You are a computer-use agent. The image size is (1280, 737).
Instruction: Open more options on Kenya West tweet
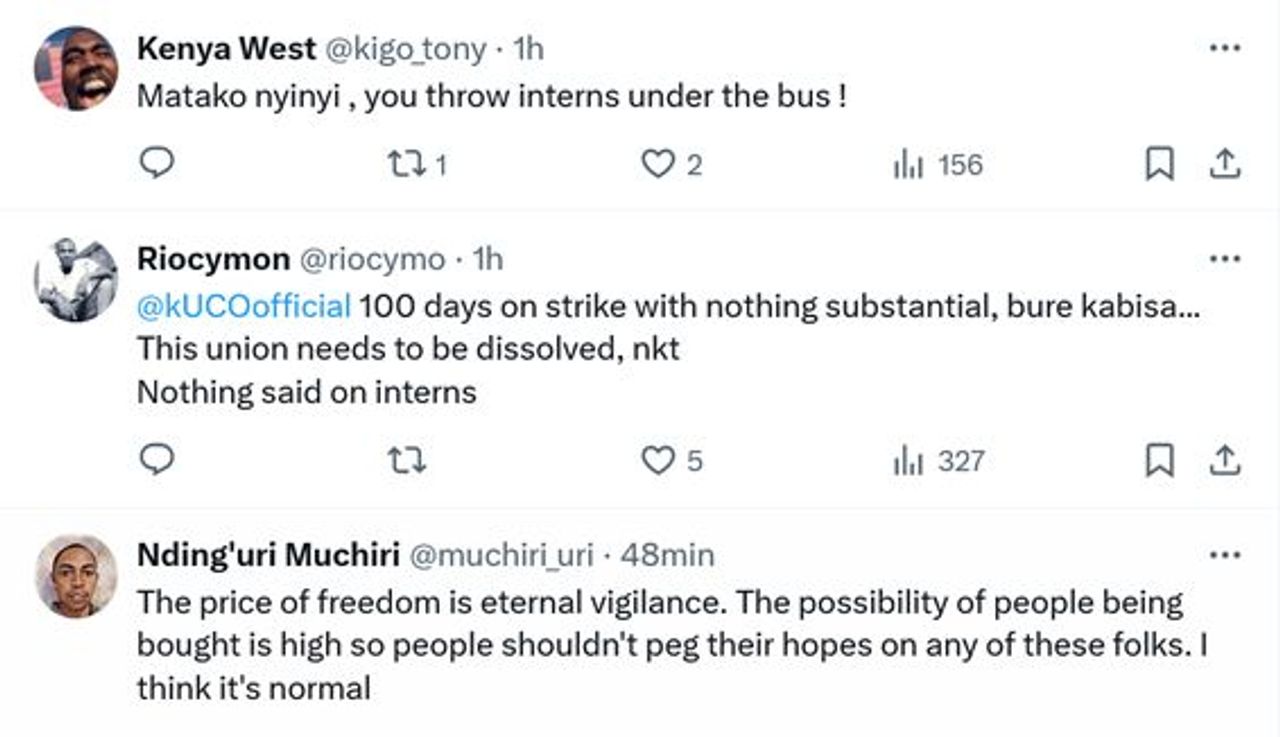1224,48
